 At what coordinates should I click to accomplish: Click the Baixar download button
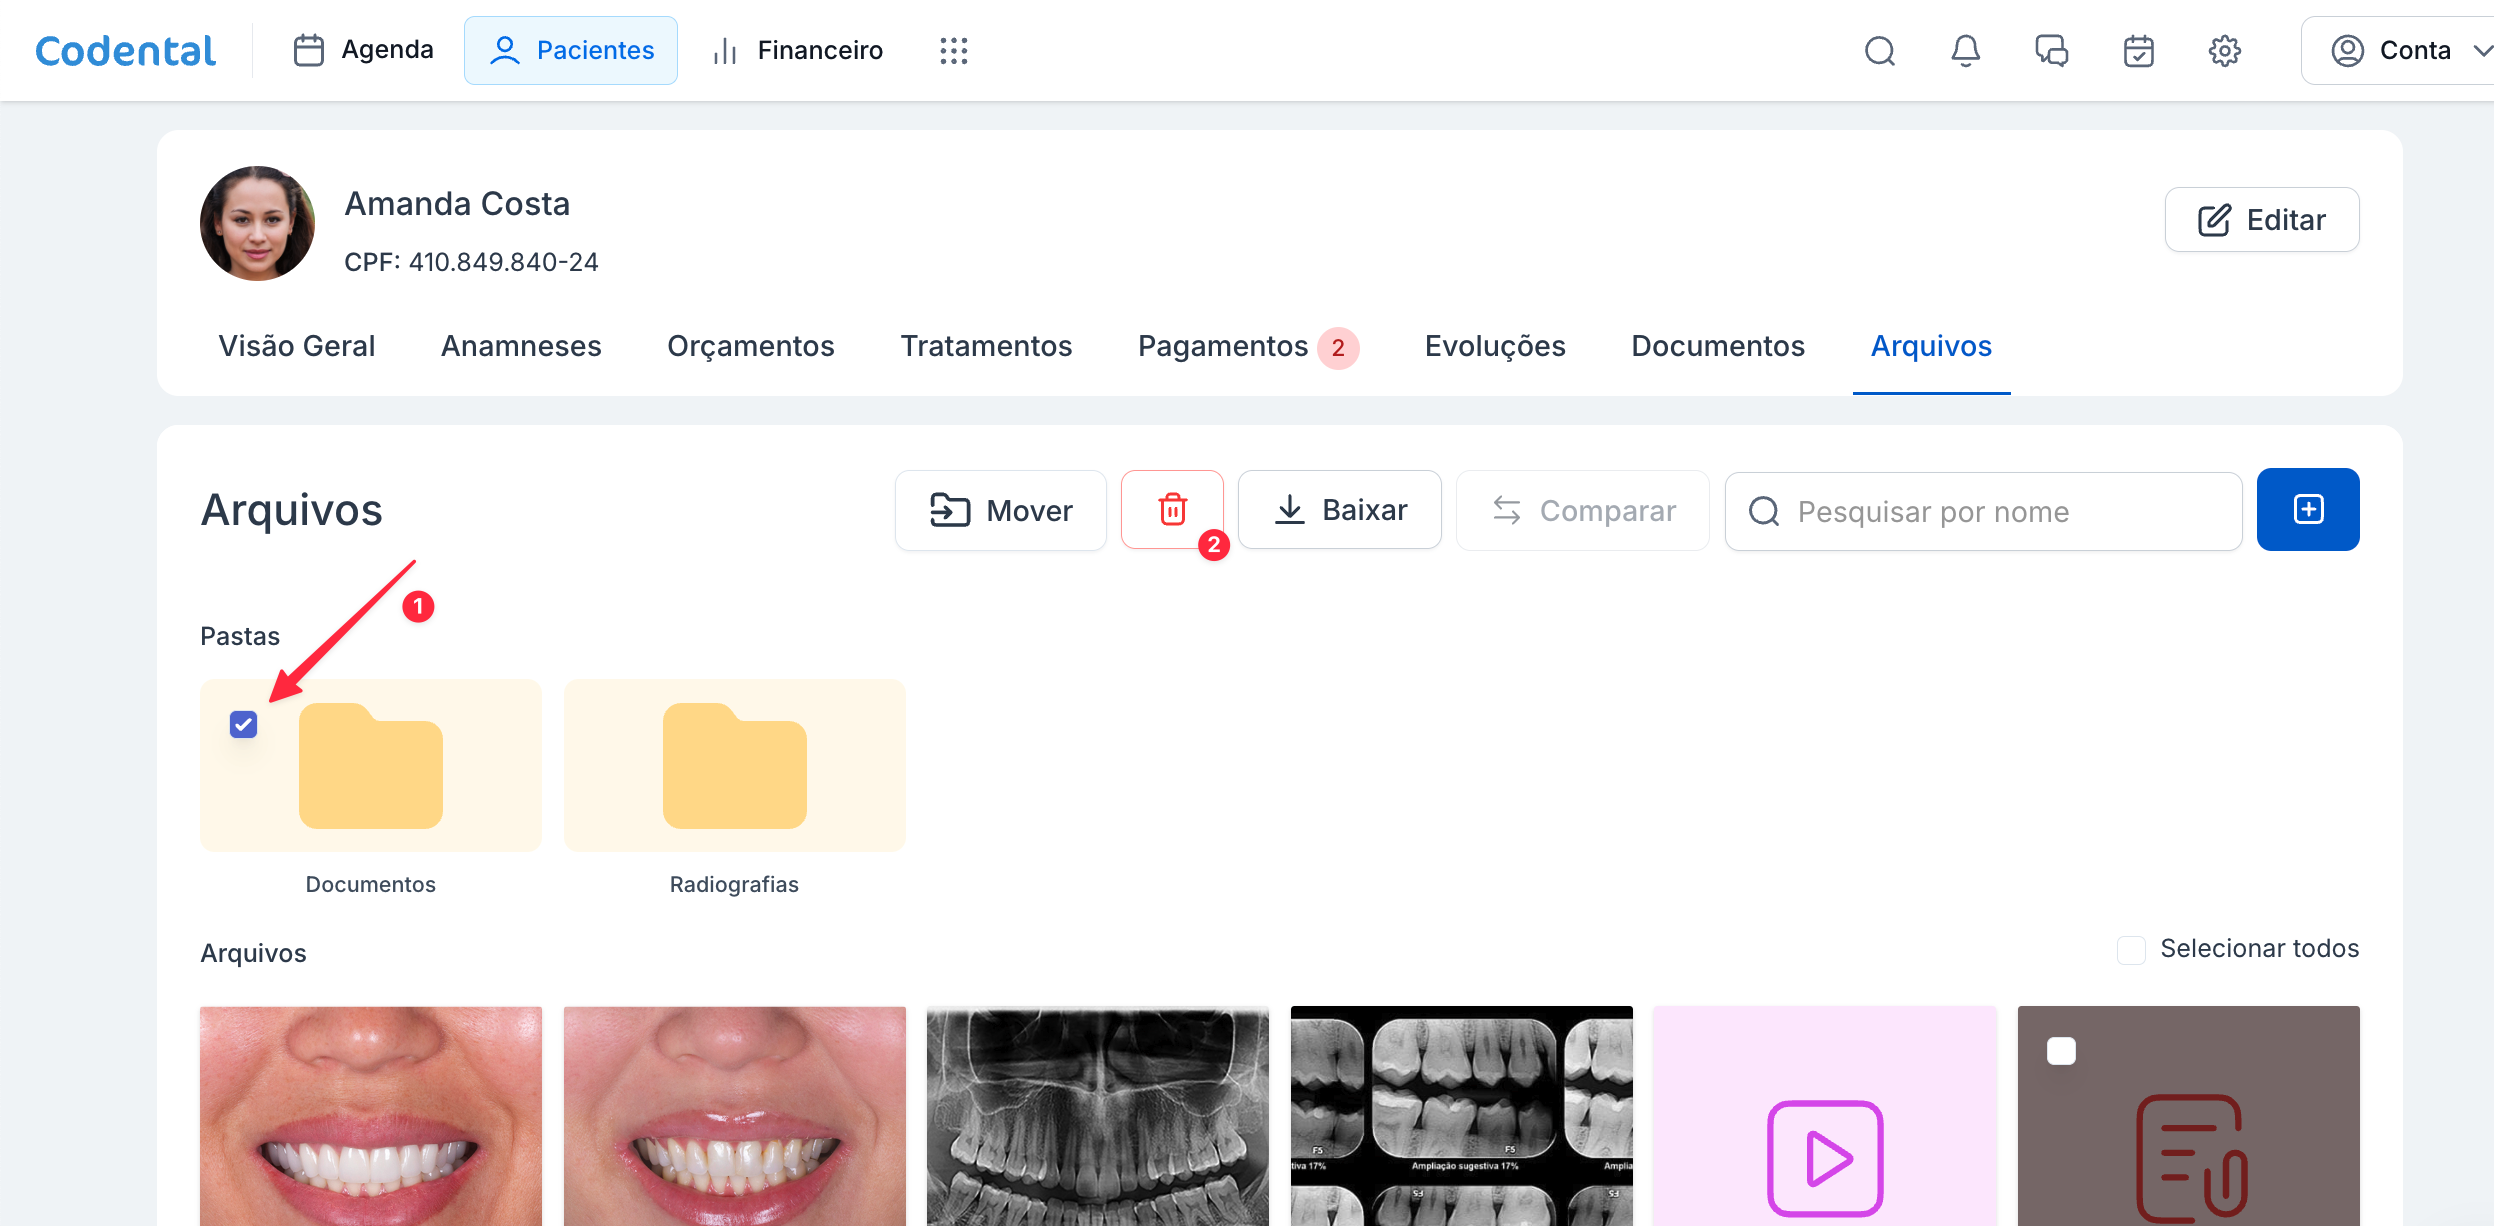click(x=1339, y=510)
